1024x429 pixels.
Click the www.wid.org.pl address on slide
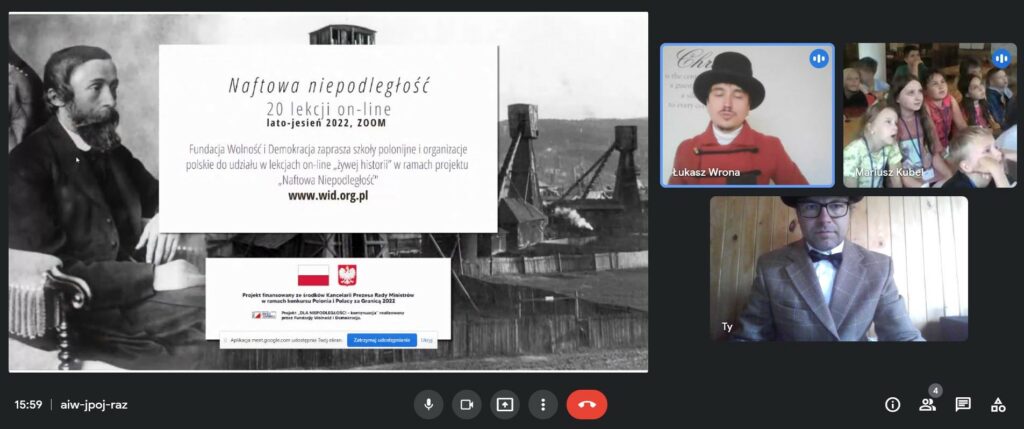[x=328, y=196]
